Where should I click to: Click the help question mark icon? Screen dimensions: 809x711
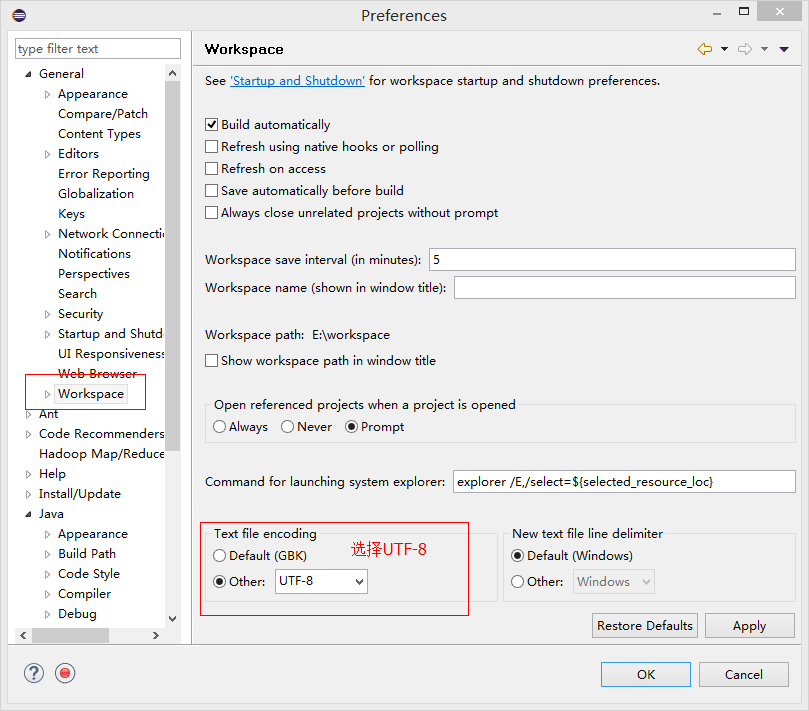click(34, 673)
